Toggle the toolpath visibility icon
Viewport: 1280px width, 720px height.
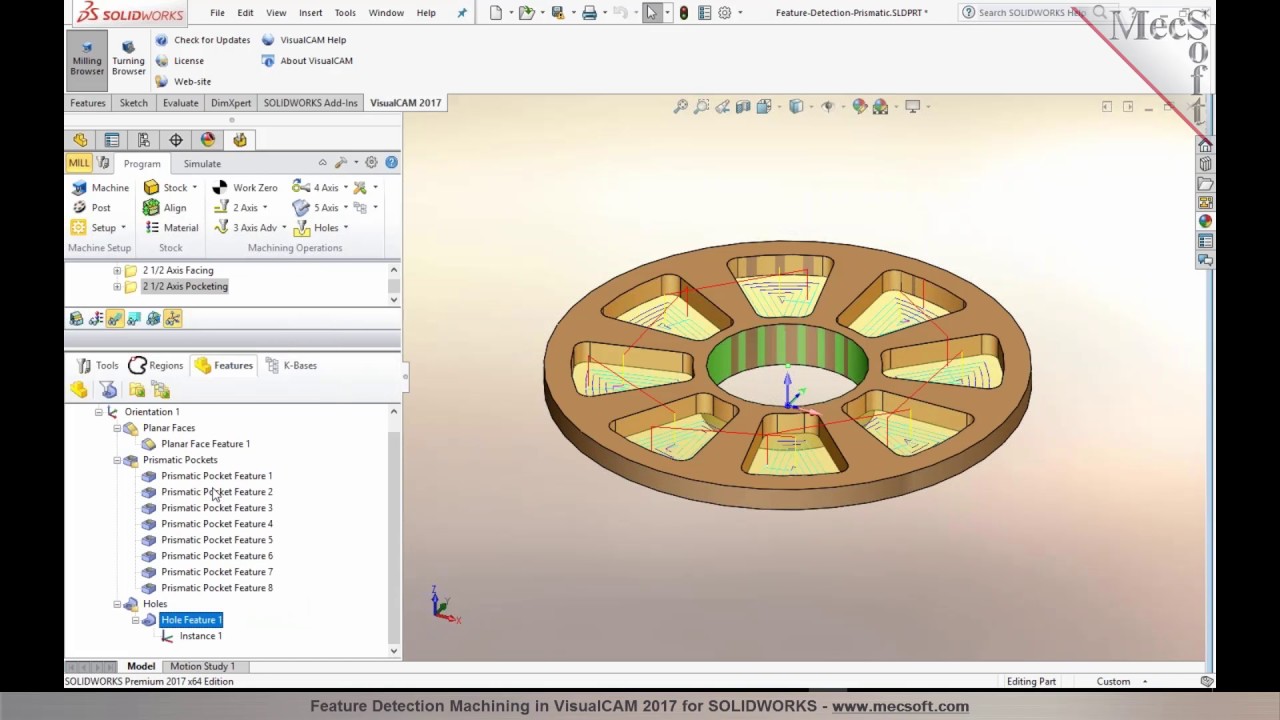115,319
